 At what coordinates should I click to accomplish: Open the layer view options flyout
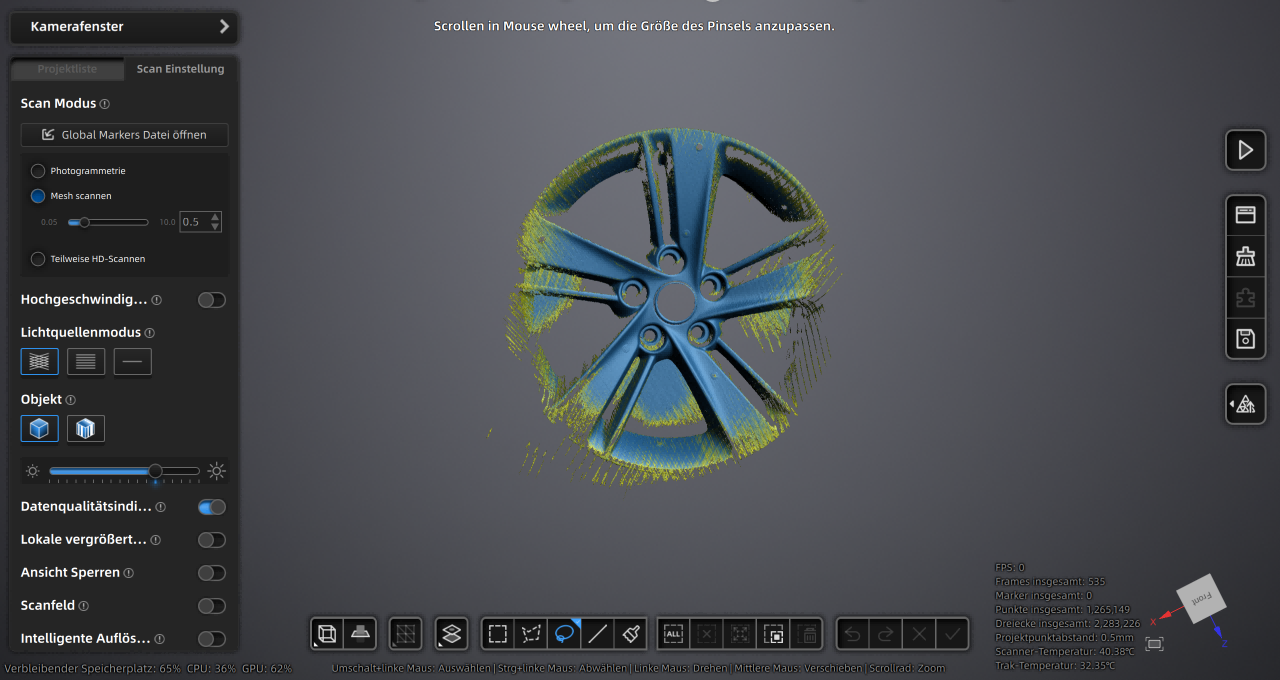[452, 633]
